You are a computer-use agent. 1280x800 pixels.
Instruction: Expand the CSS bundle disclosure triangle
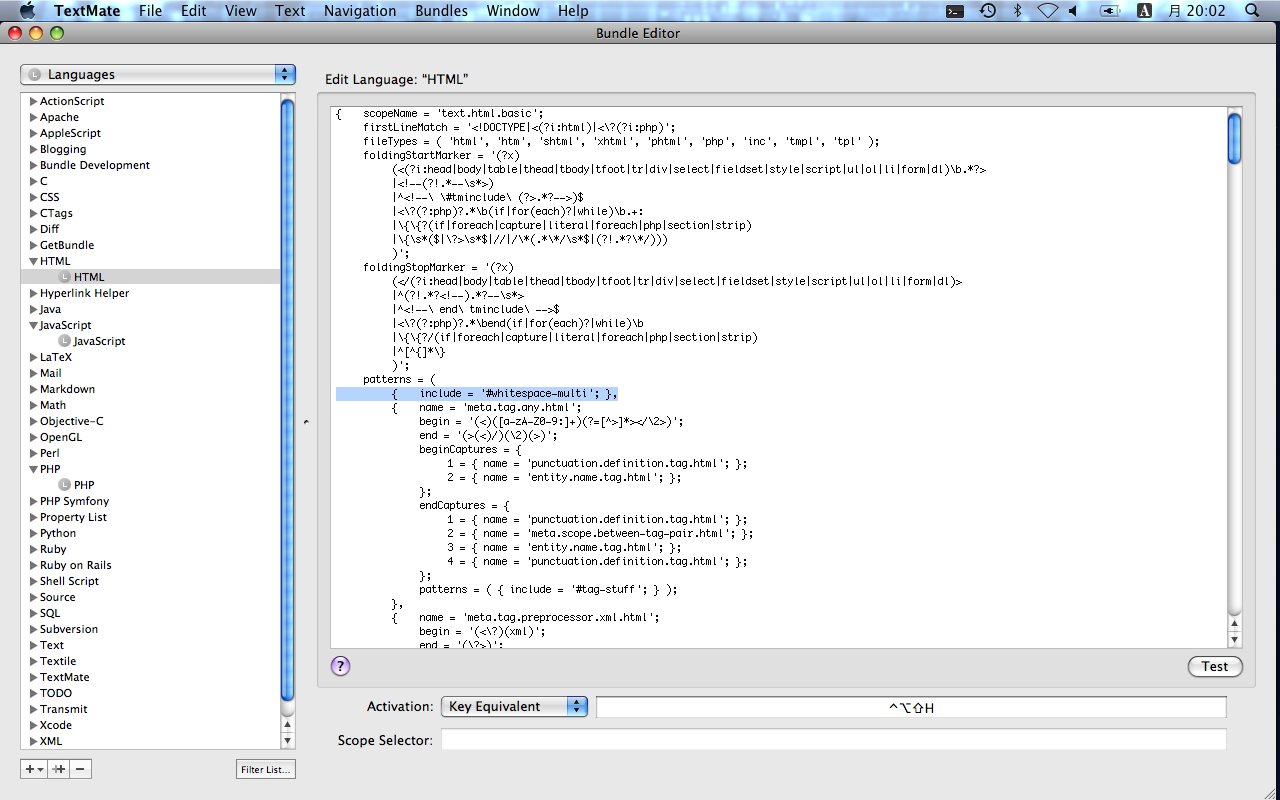point(34,197)
